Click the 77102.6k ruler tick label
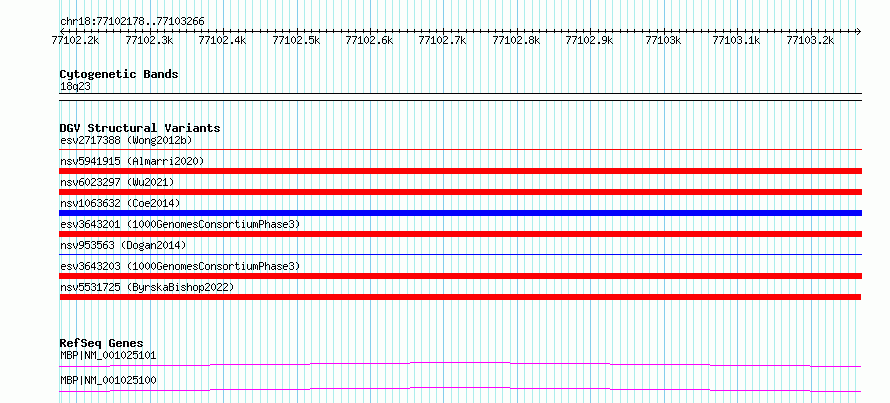The width and height of the screenshot is (890, 403). 369,40
